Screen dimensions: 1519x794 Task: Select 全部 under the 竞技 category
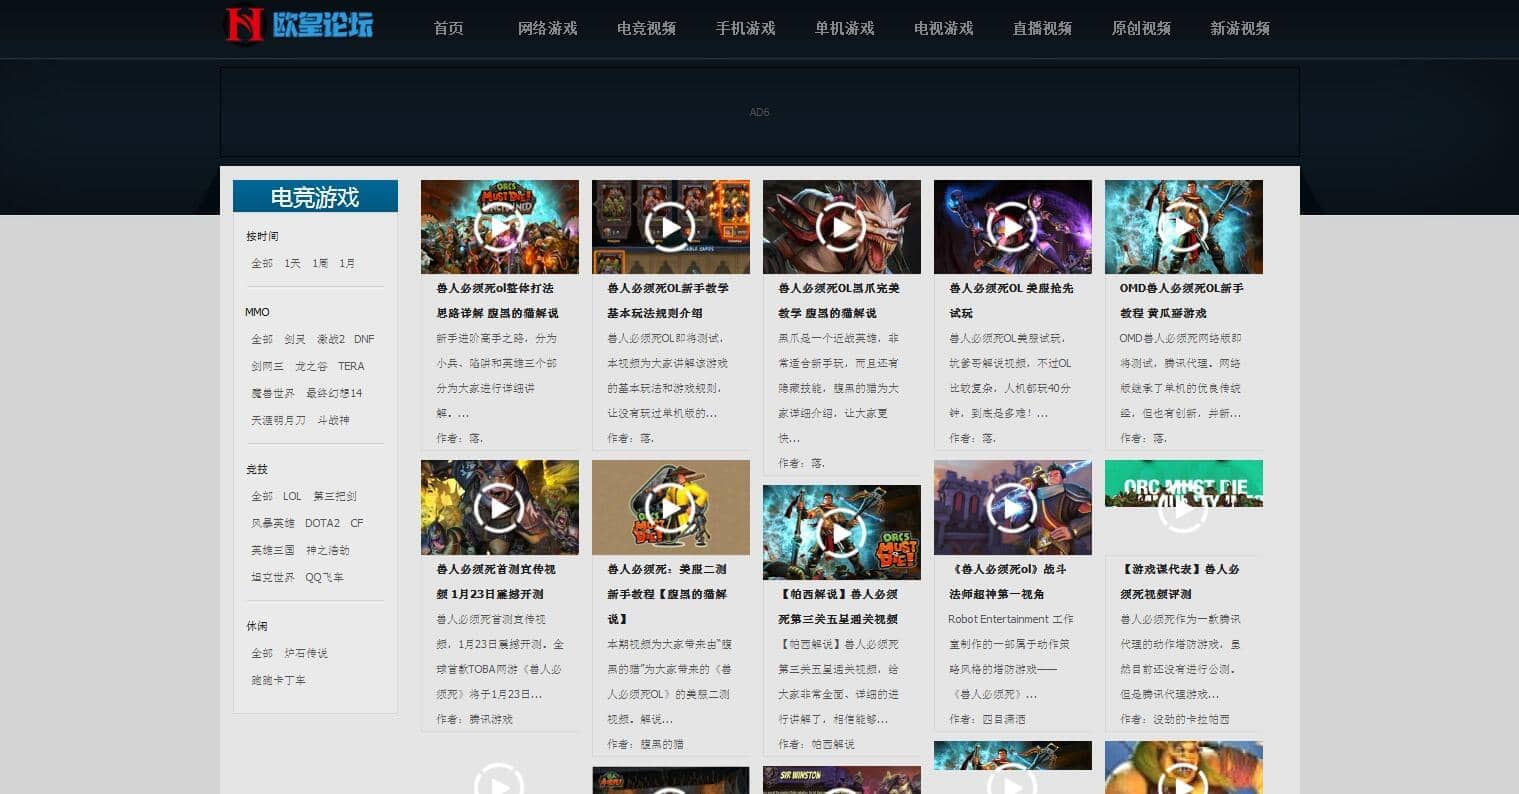tap(262, 496)
